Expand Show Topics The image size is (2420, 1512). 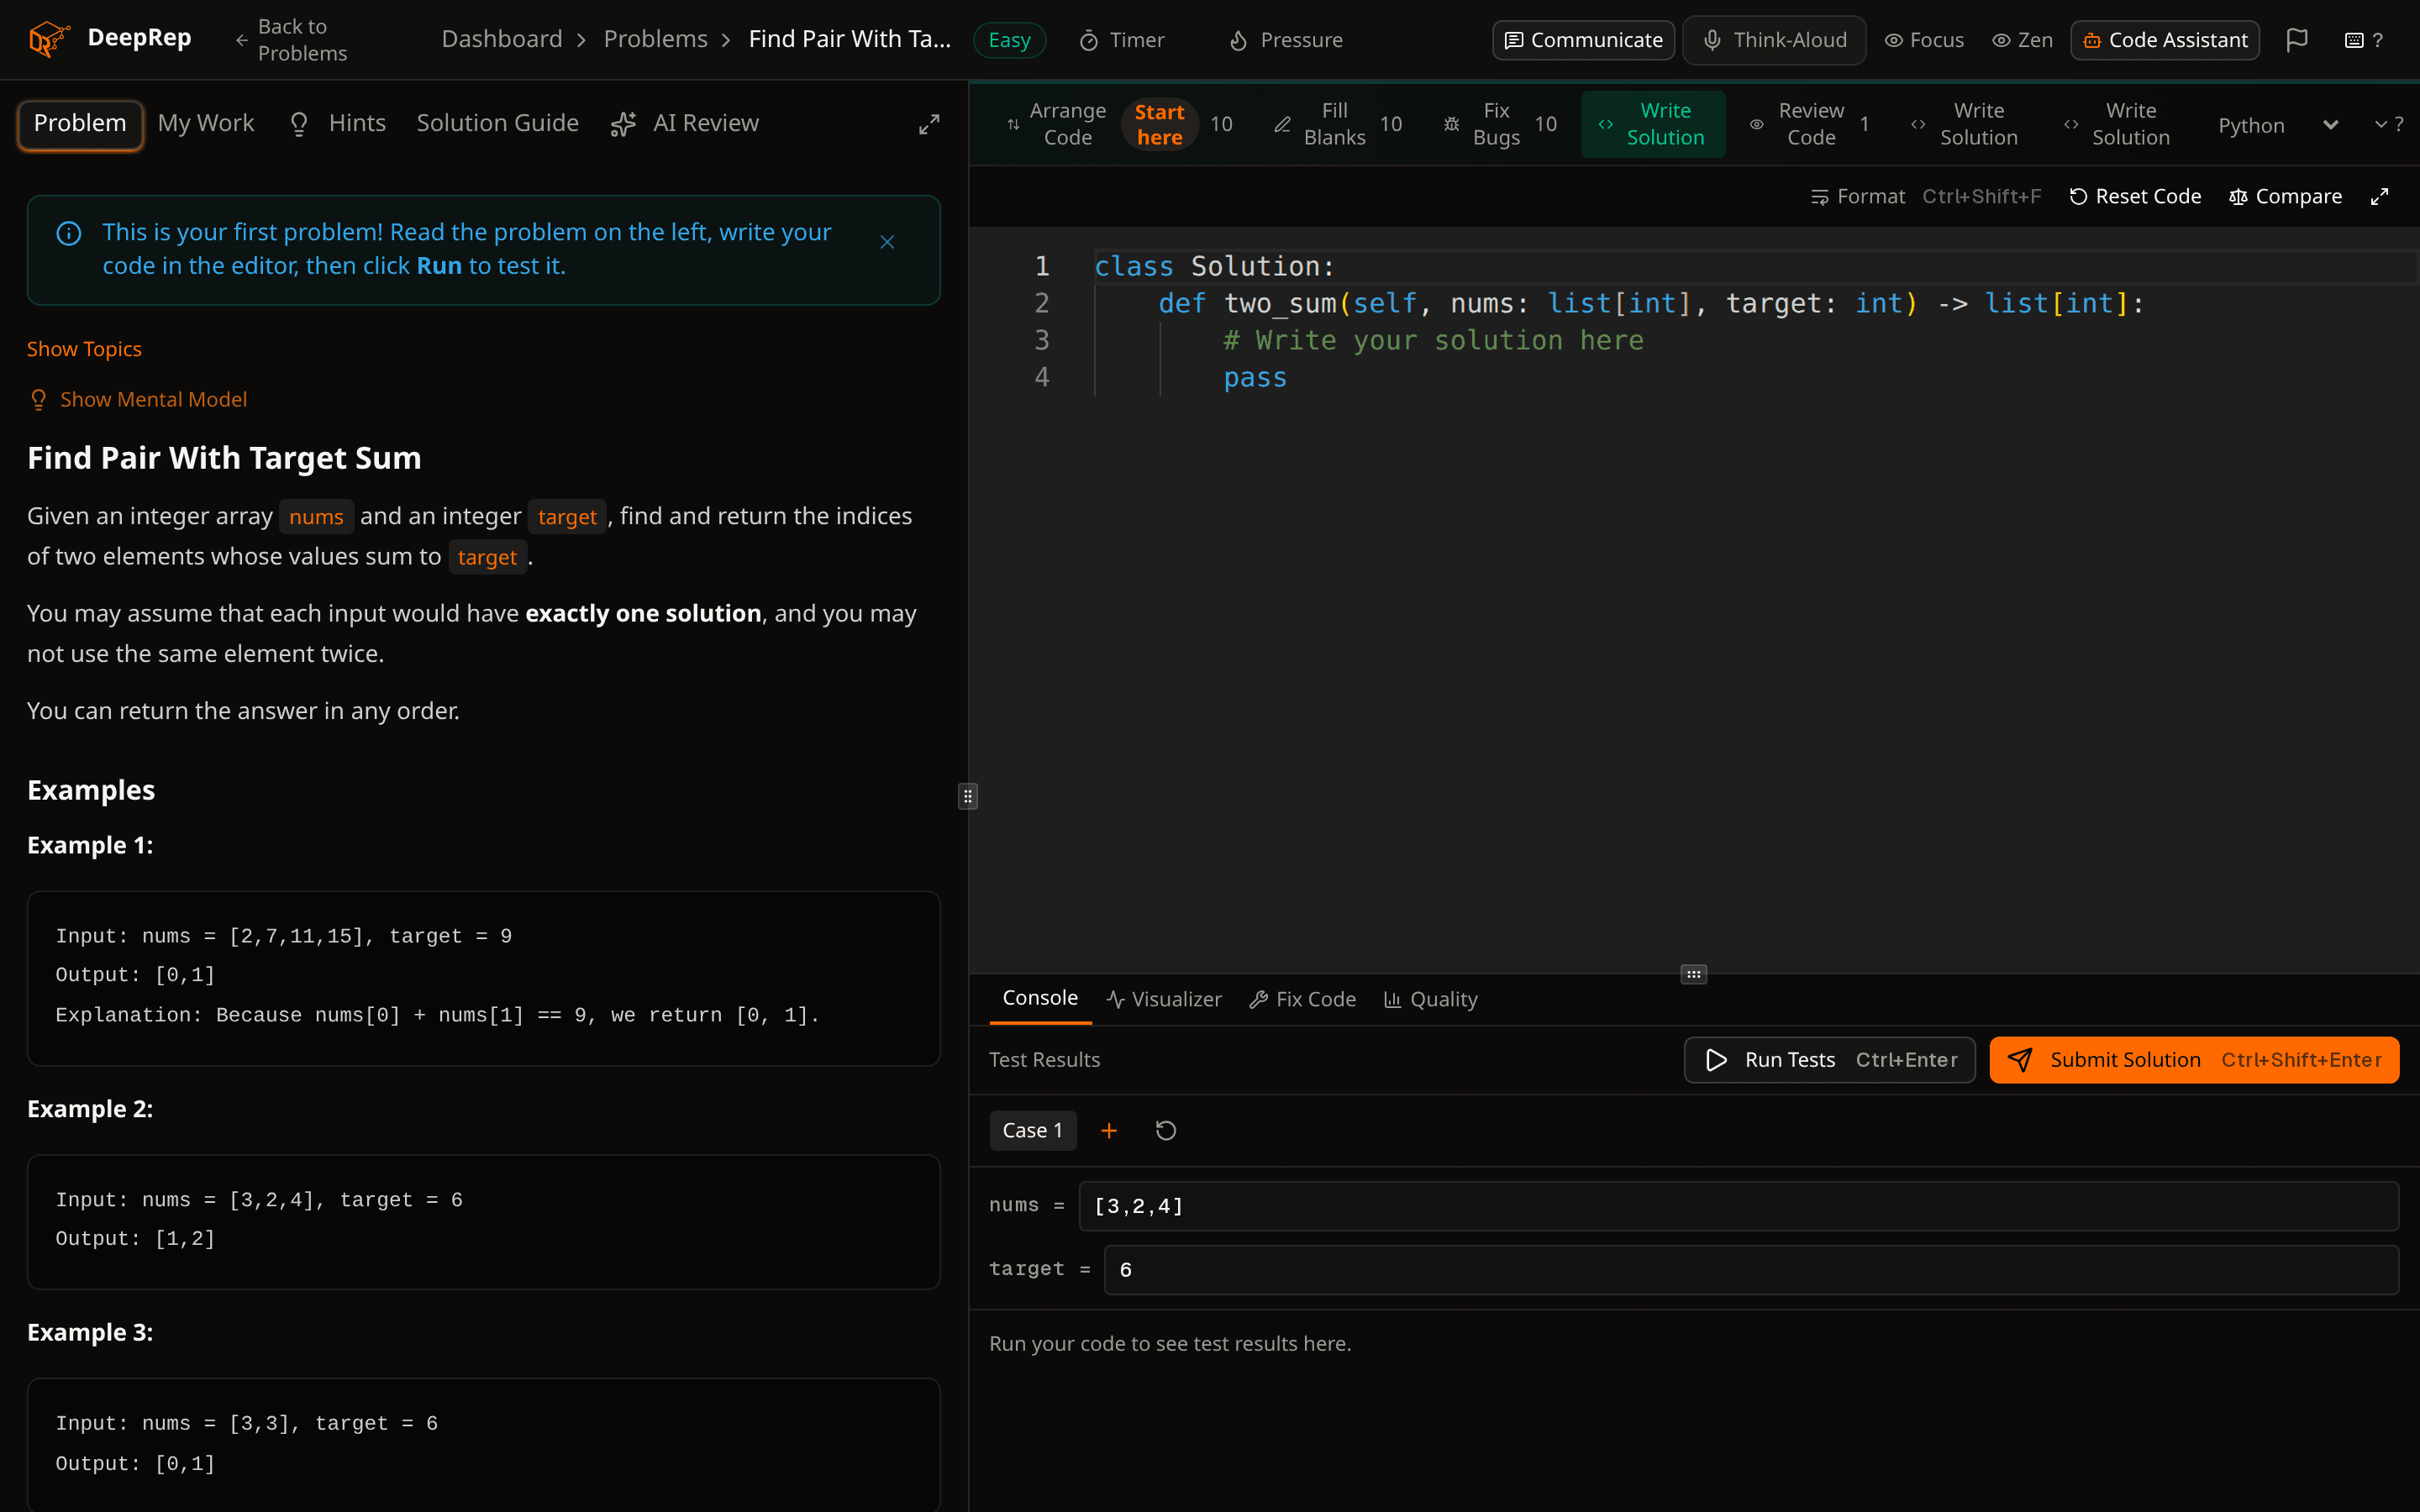(x=84, y=349)
